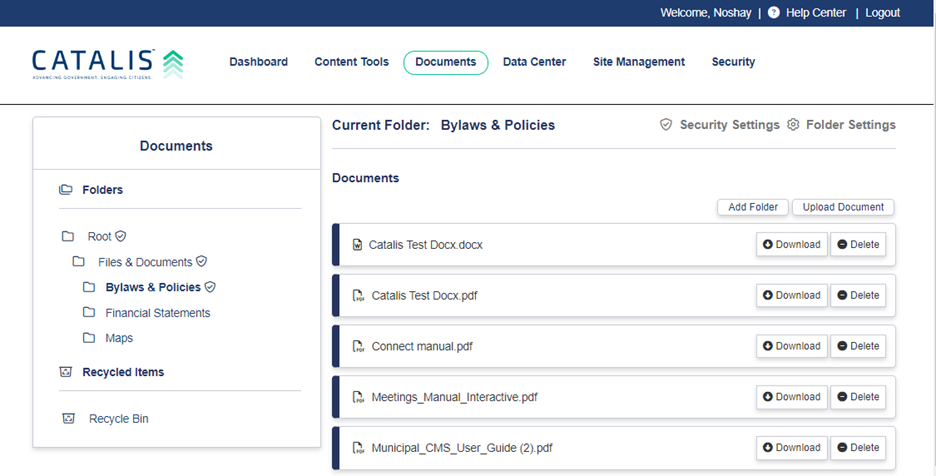Download Meetings_Manual_Interactive.pdf

pos(791,397)
